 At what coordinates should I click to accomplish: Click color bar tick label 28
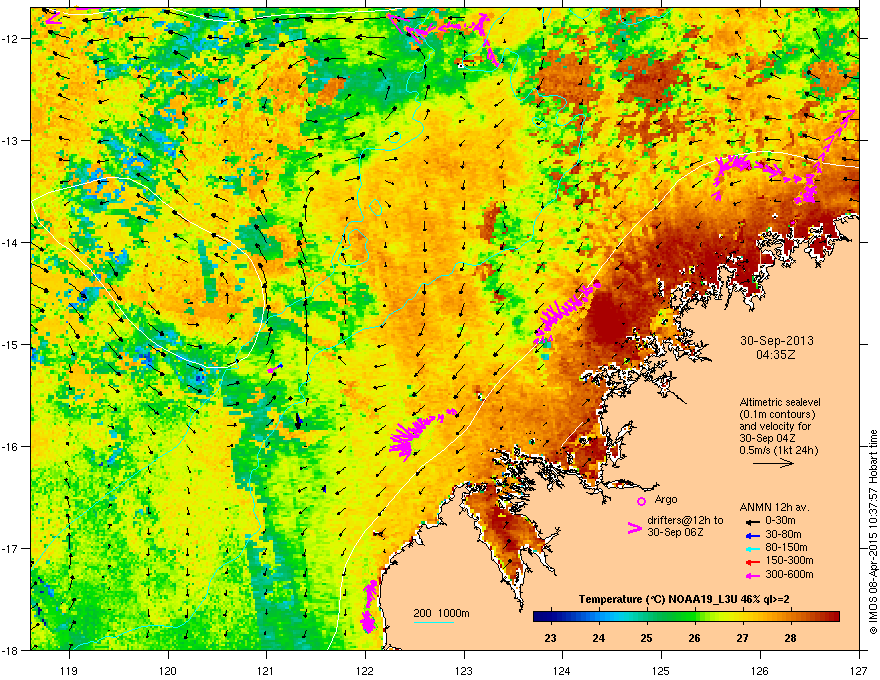pyautogui.click(x=790, y=638)
